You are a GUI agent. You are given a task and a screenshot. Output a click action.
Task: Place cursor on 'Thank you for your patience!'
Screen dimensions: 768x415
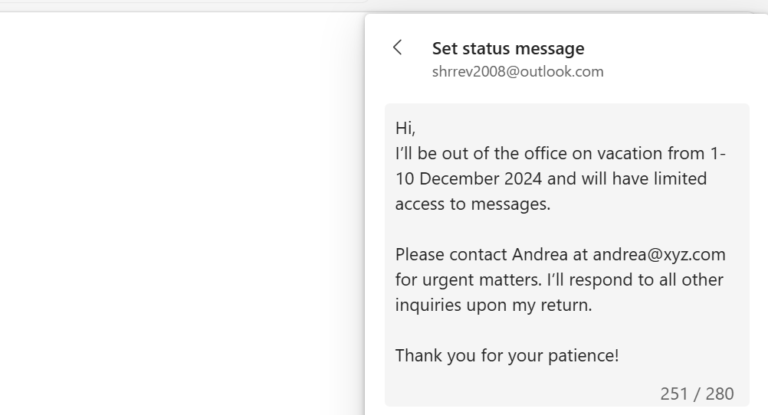coord(506,355)
